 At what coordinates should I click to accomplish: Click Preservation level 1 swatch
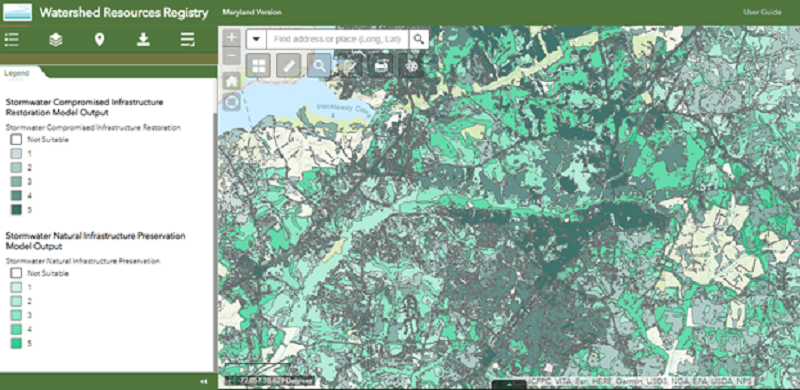pyautogui.click(x=16, y=287)
